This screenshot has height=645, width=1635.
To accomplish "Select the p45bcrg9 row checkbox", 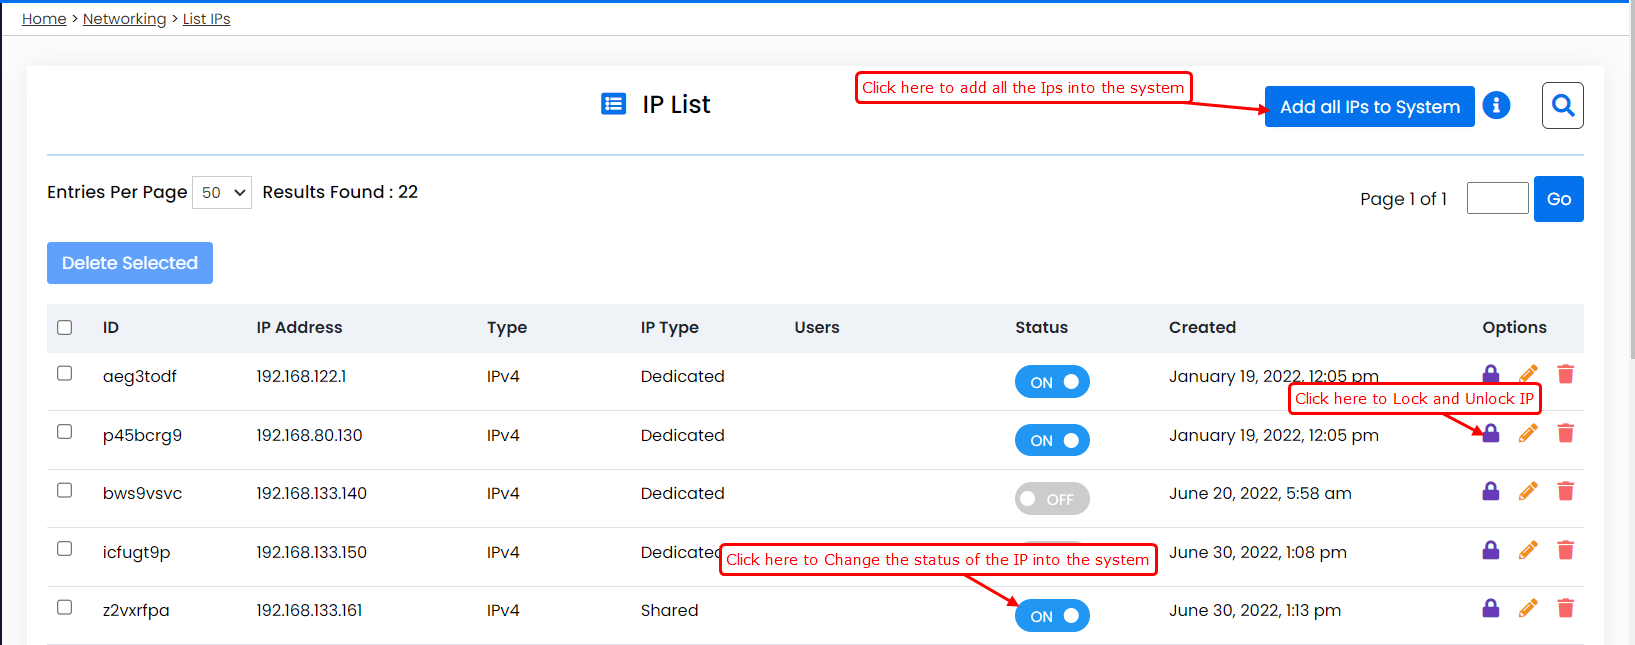I will click(x=65, y=432).
